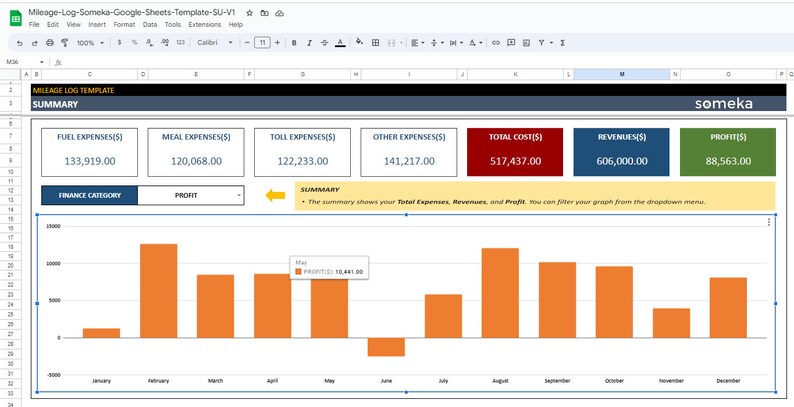Toggle bold formatting
794x407 pixels.
click(294, 43)
